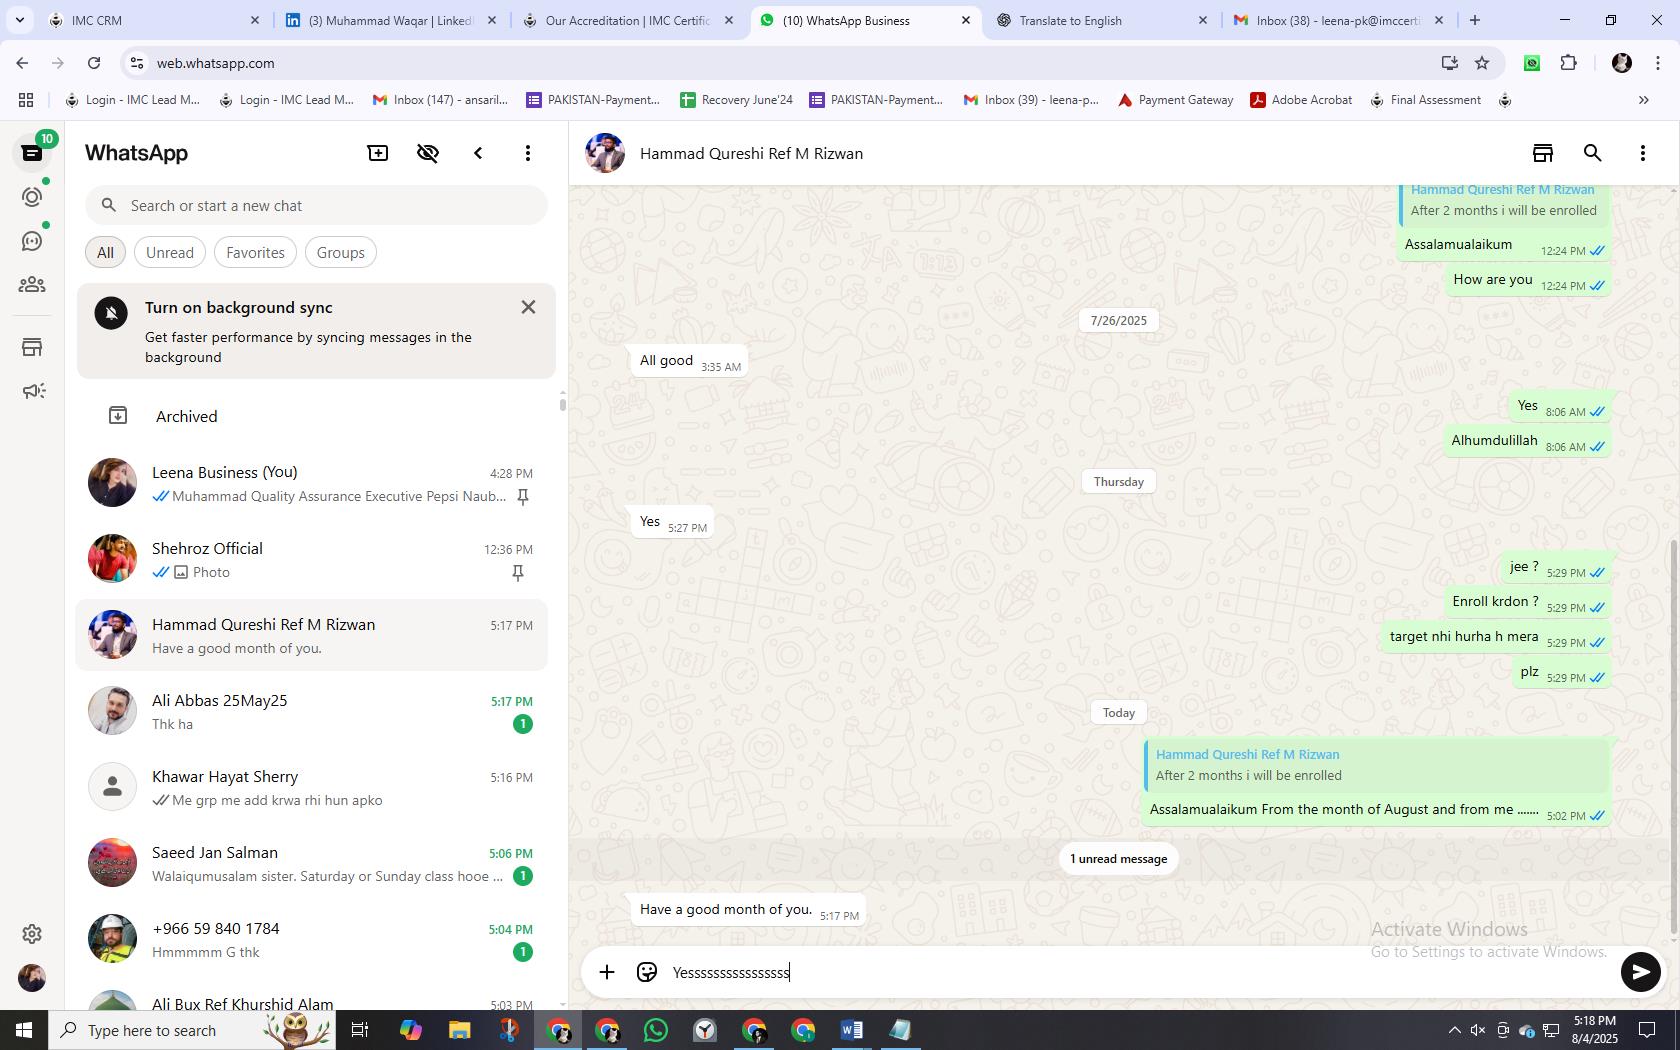This screenshot has width=1680, height=1050.
Task: Go back in browser history
Action: (x=22, y=63)
